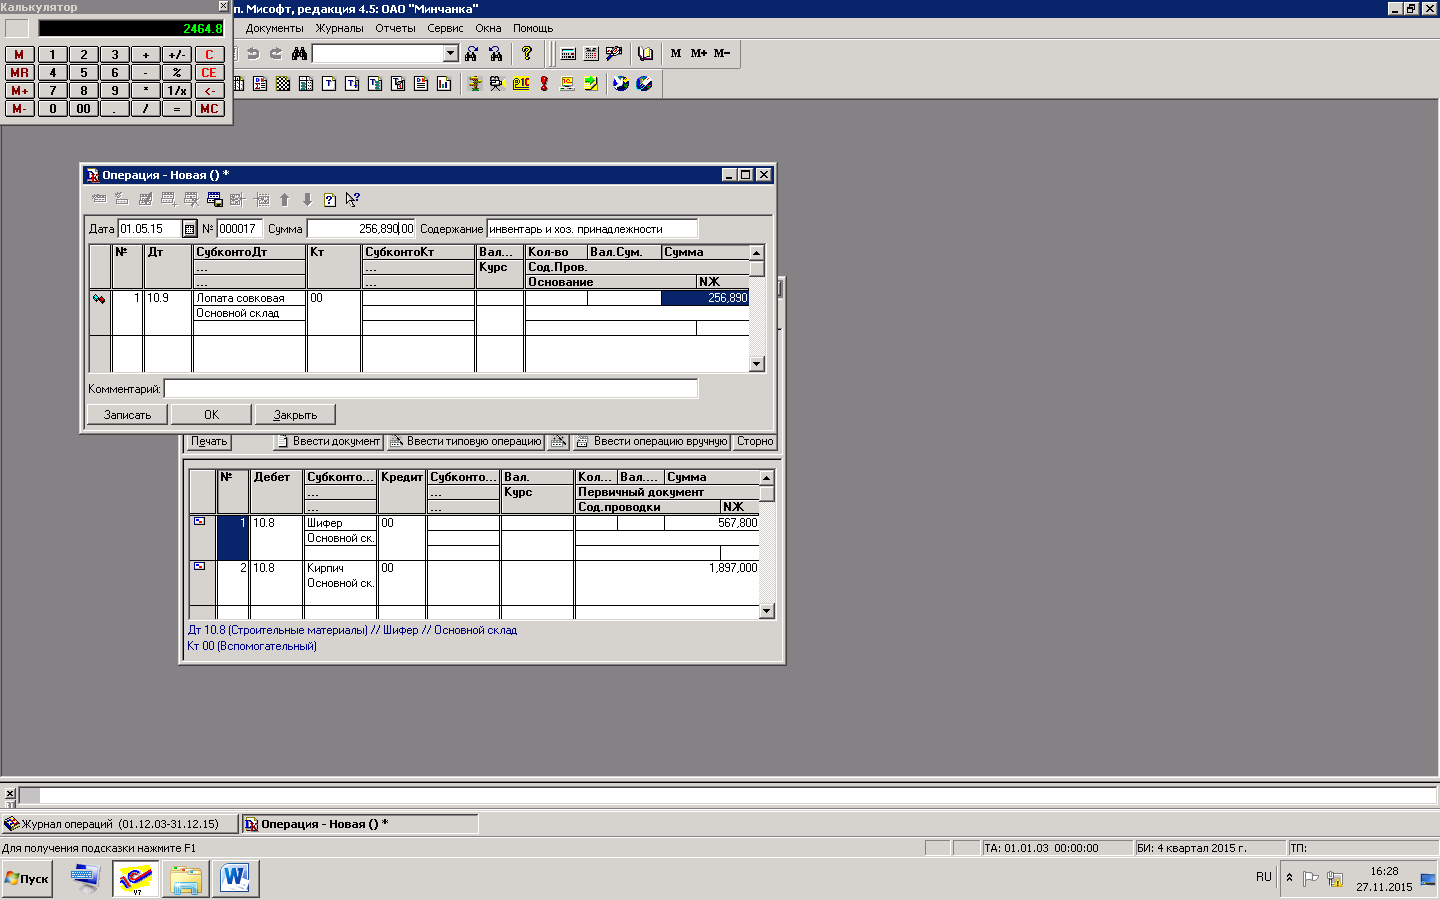Viewport: 1440px width, 900px height.
Task: Click the binoculars search icon in main toolbar
Action: point(299,53)
